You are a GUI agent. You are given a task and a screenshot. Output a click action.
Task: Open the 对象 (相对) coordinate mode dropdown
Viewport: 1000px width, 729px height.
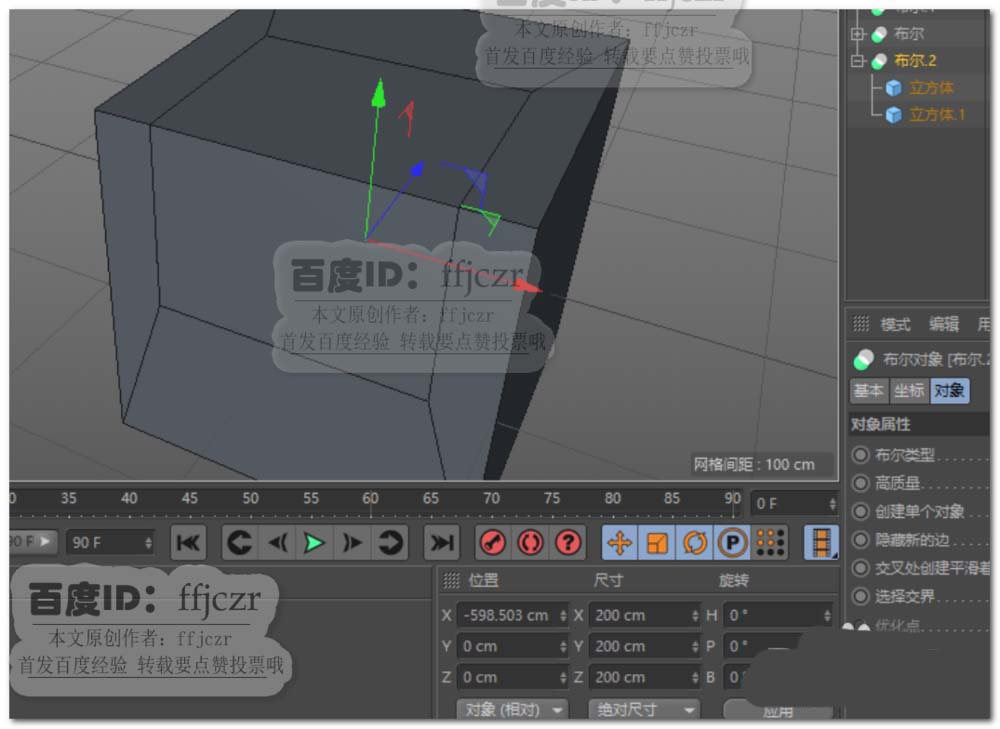[x=511, y=709]
